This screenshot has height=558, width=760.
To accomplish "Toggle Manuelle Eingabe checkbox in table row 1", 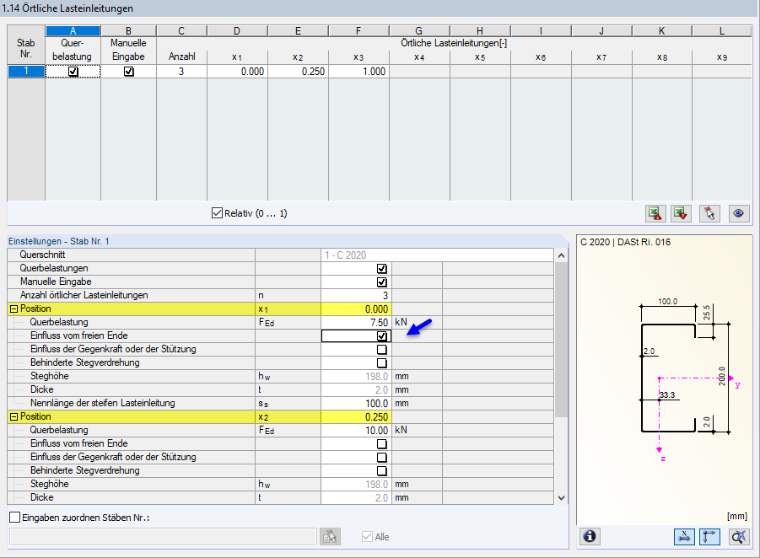I will point(128,71).
